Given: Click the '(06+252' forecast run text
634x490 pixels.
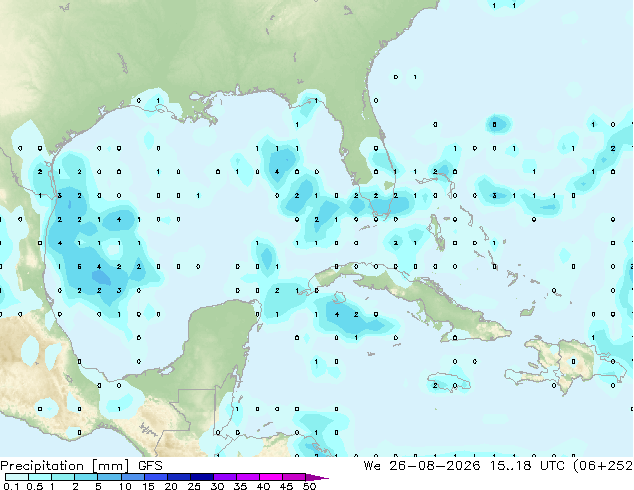Looking at the screenshot, I should coord(603,466).
